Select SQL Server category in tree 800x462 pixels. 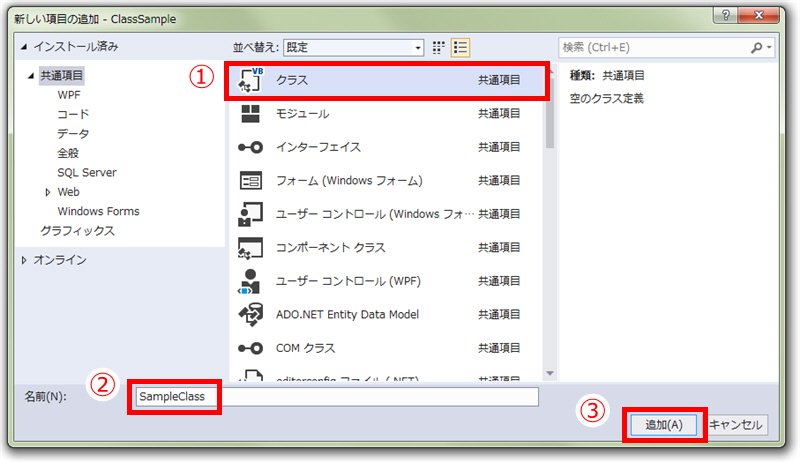87,172
